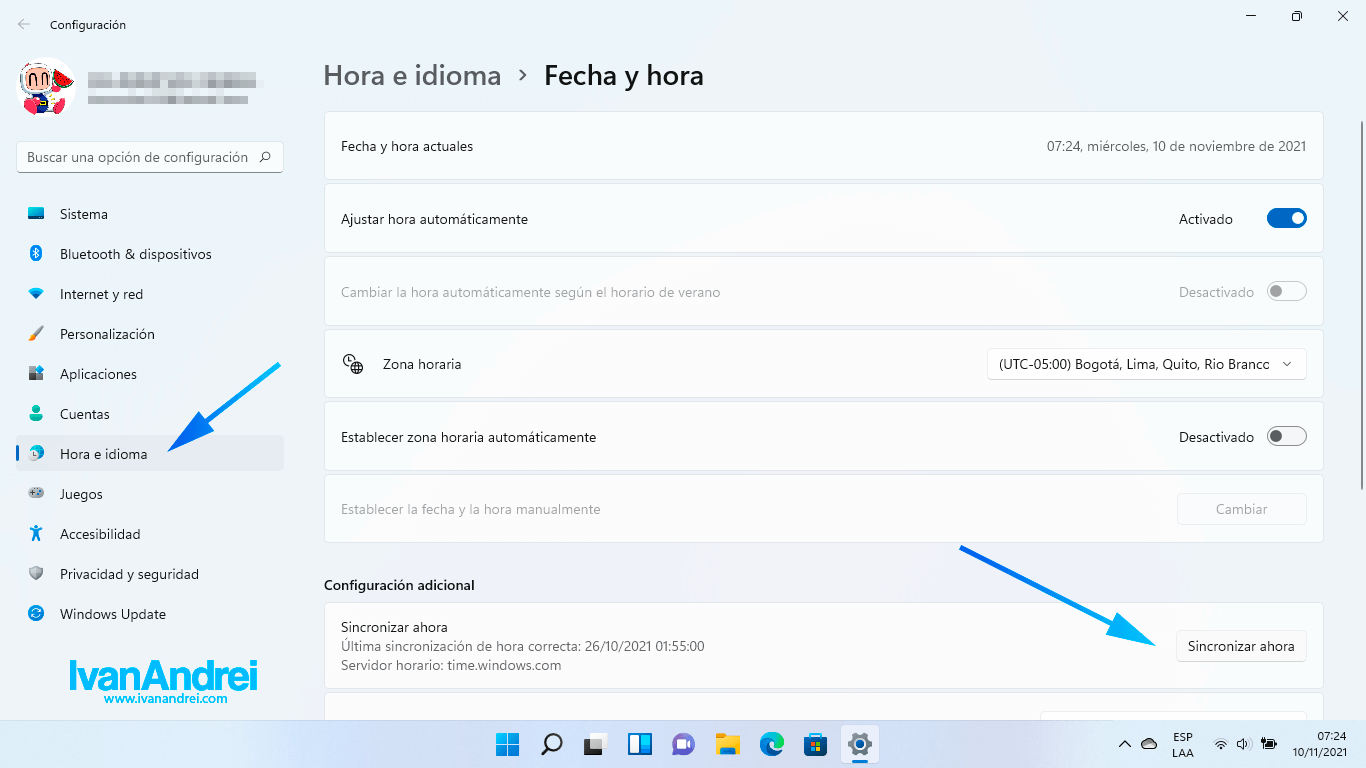Open Cuentas settings page
The height and width of the screenshot is (768, 1366).
point(150,414)
